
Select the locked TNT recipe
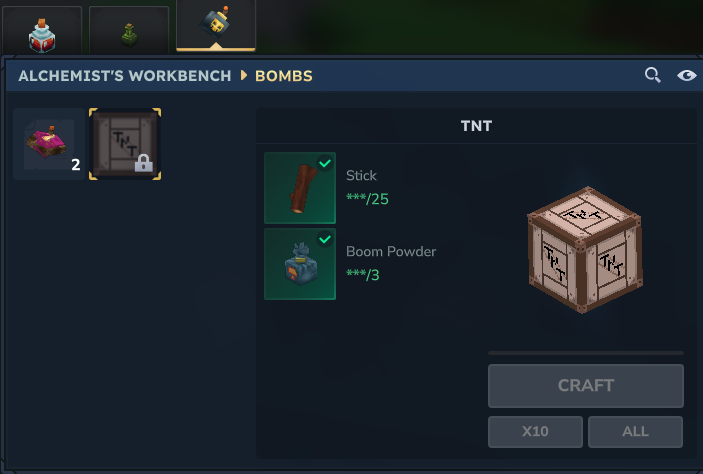[x=125, y=144]
